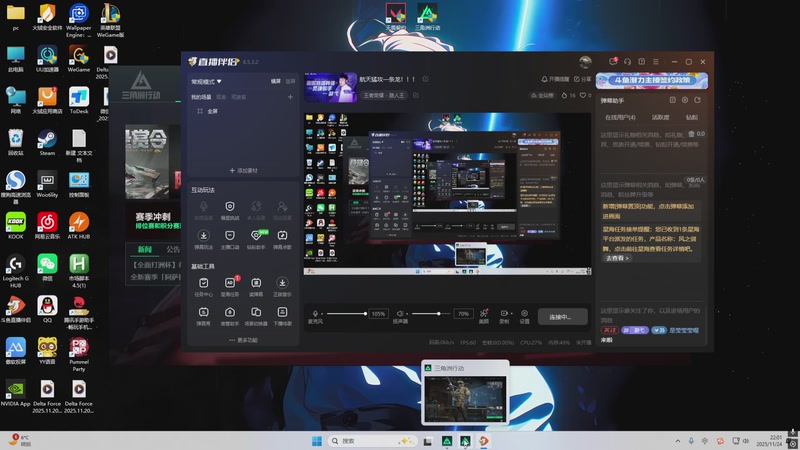Click the taskbar search box
Image resolution: width=800 pixels, height=450 pixels.
(373, 441)
